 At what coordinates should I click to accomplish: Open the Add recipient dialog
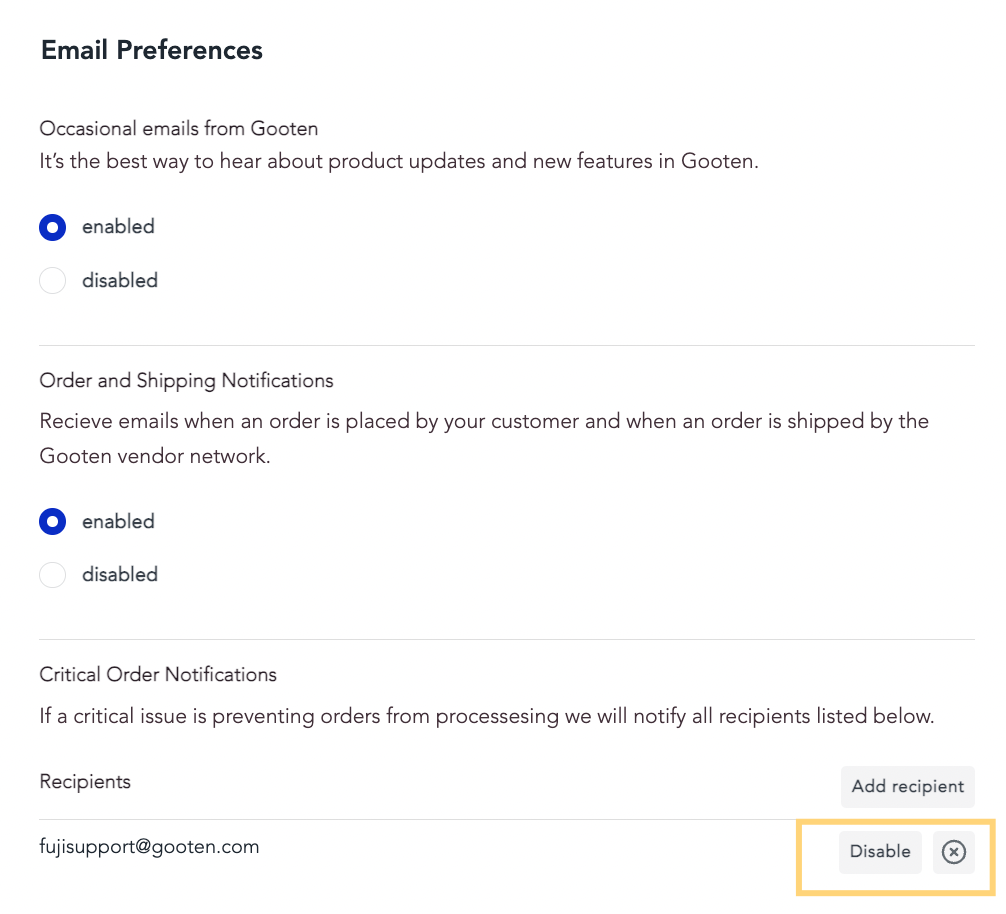tap(907, 786)
